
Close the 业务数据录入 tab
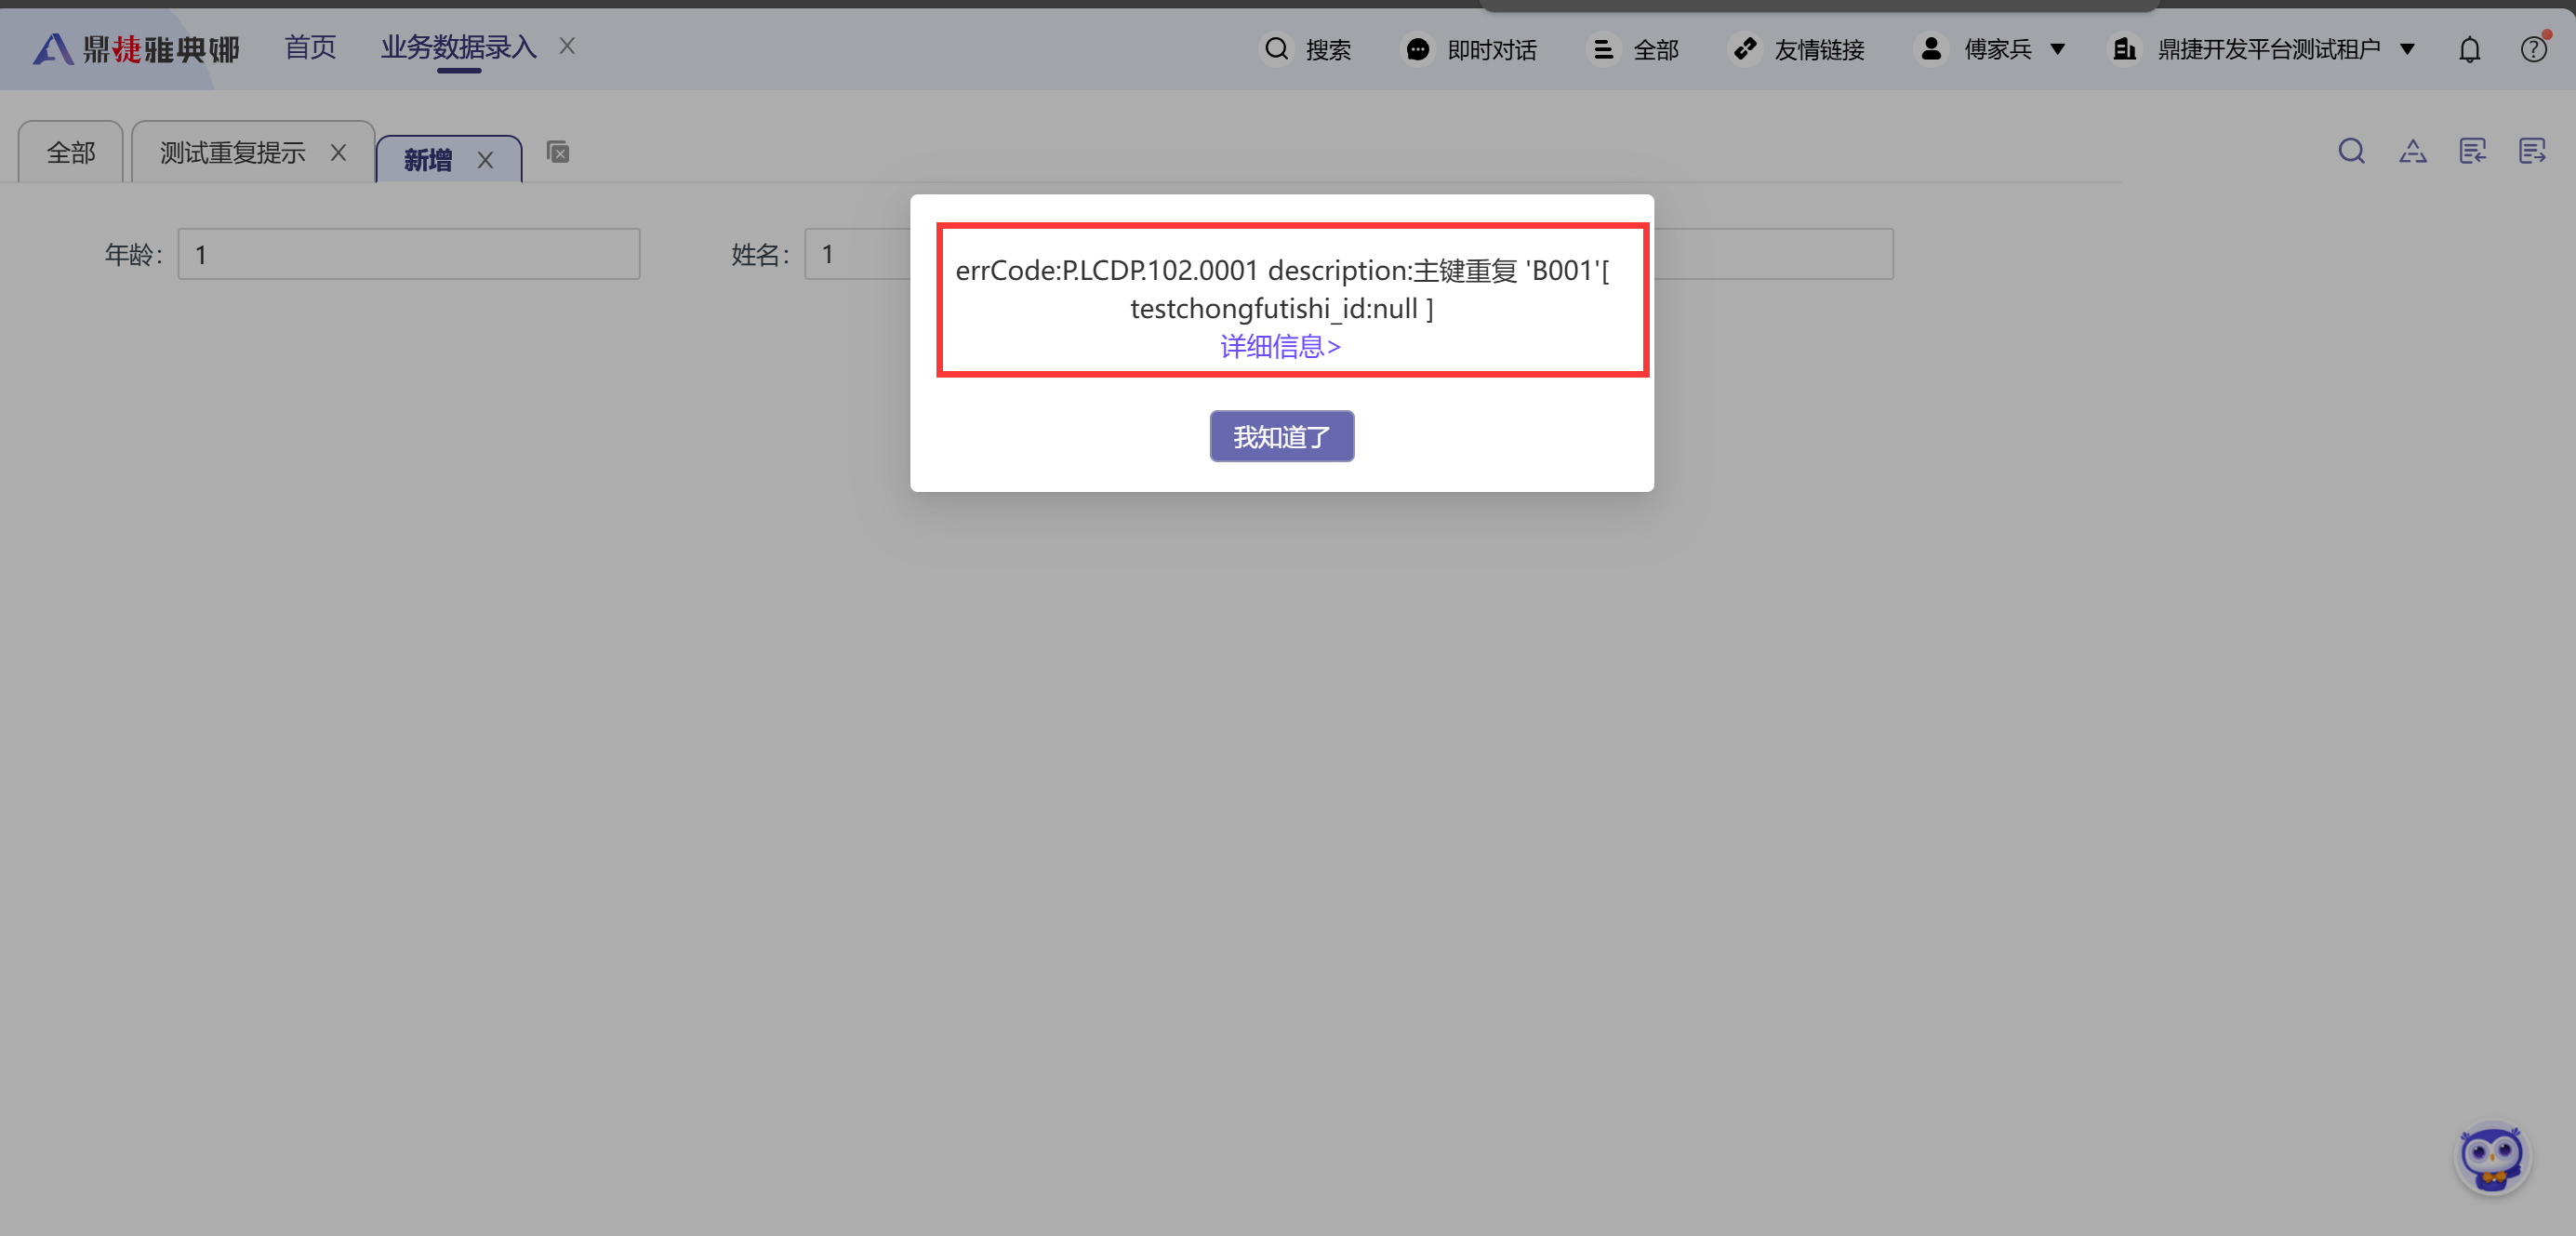(x=567, y=46)
